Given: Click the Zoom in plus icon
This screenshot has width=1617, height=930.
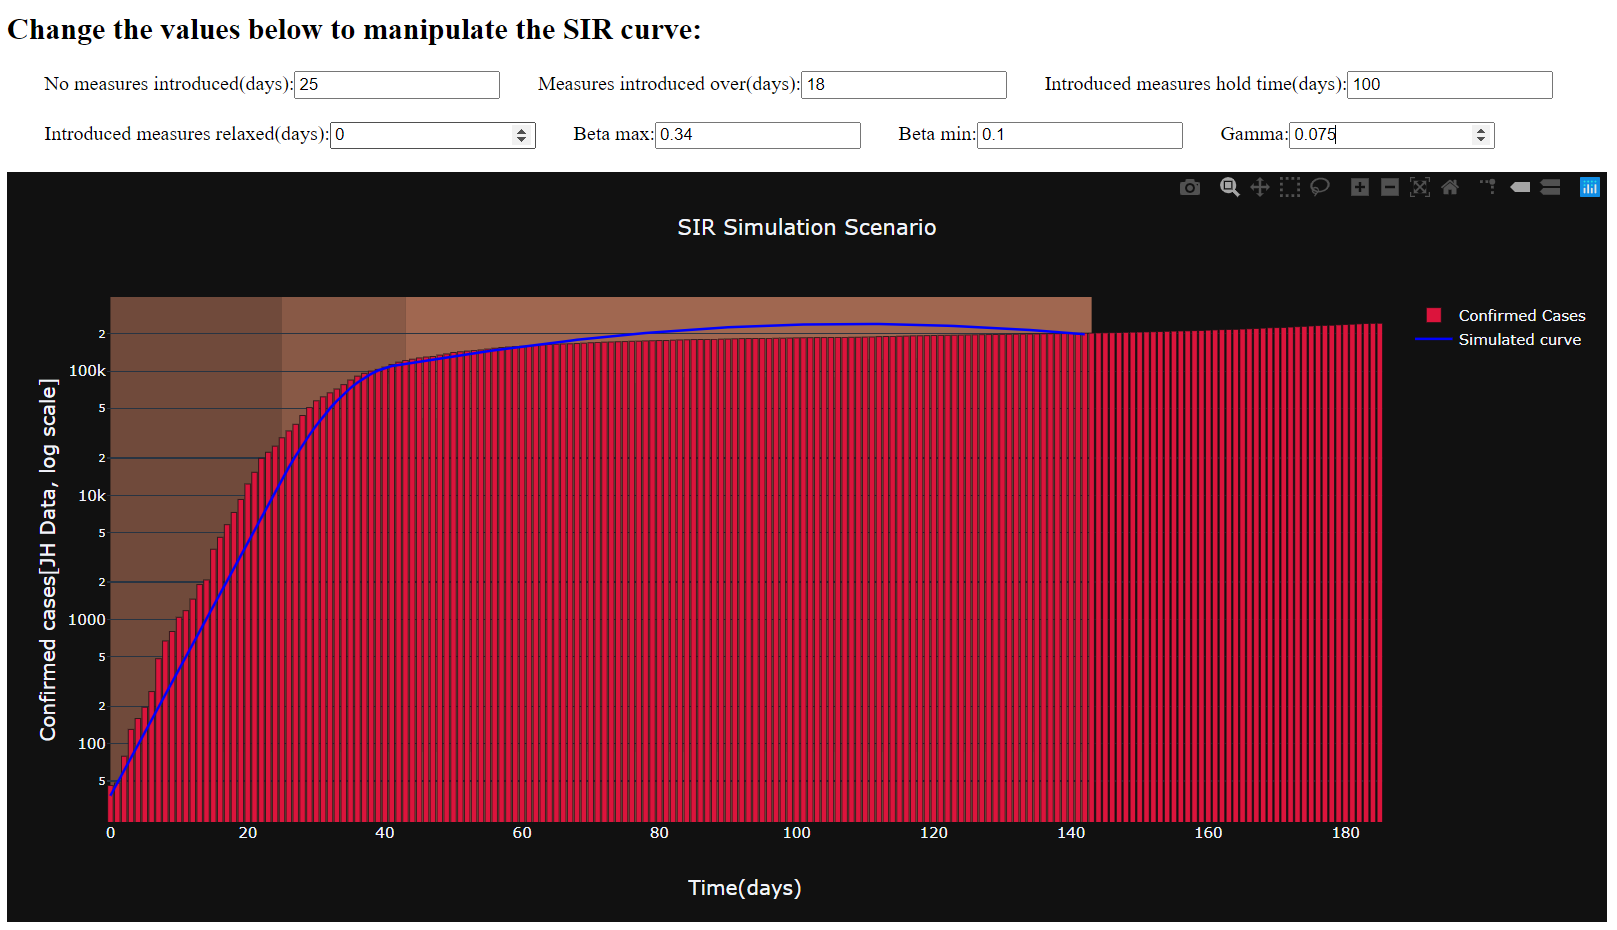Looking at the screenshot, I should 1360,187.
